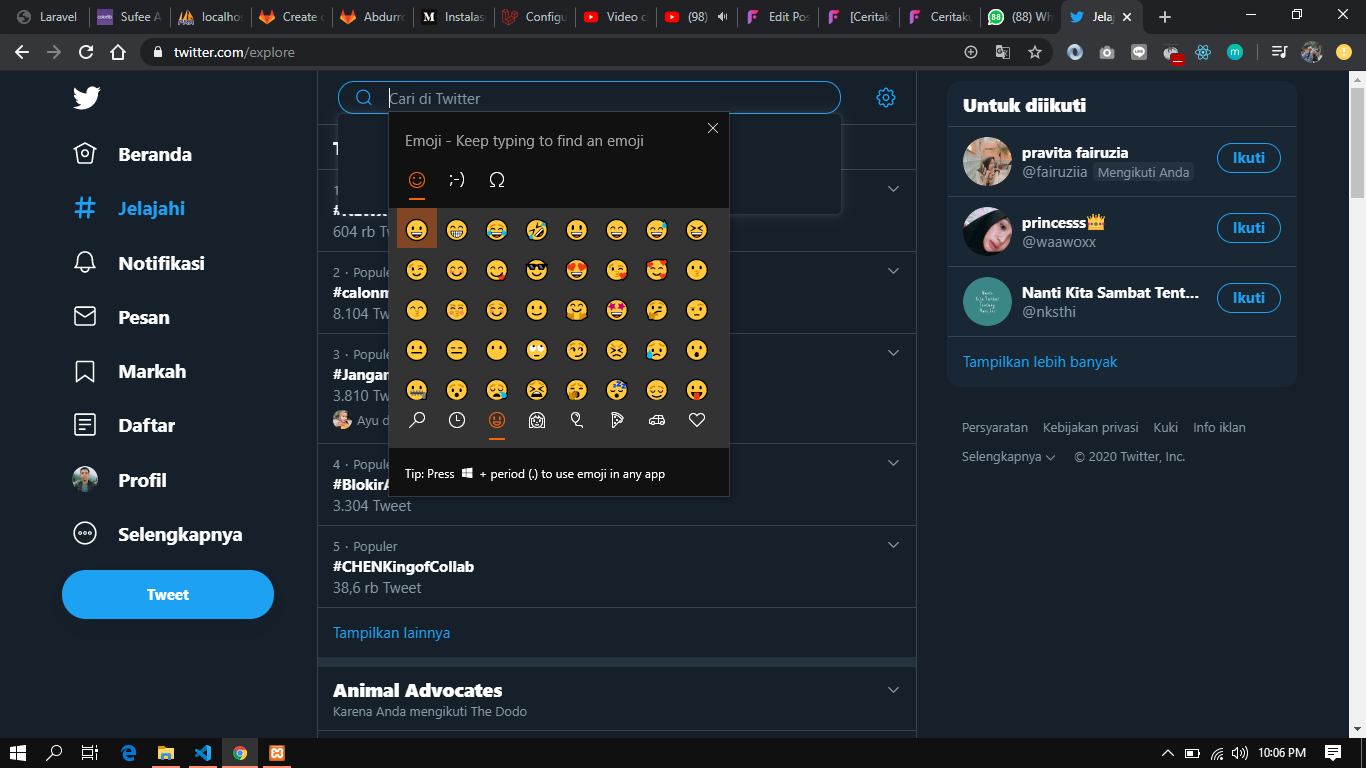Open the Selengkapnya footer dropdown
Image resolution: width=1366 pixels, height=768 pixels.
[1008, 457]
